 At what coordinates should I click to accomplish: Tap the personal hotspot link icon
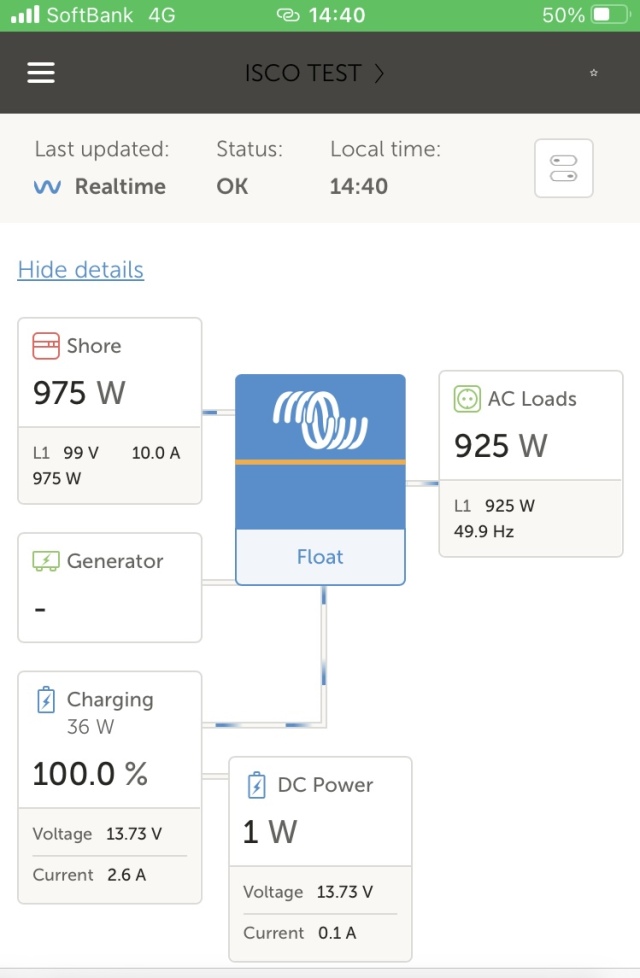pos(288,15)
